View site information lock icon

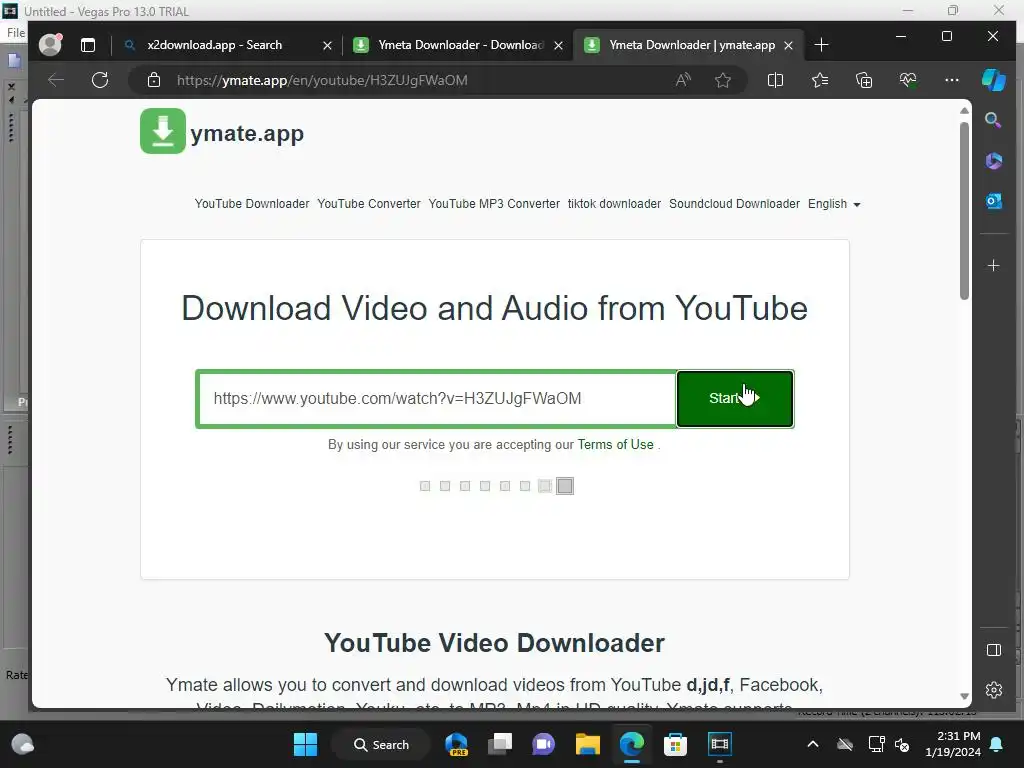(x=153, y=80)
